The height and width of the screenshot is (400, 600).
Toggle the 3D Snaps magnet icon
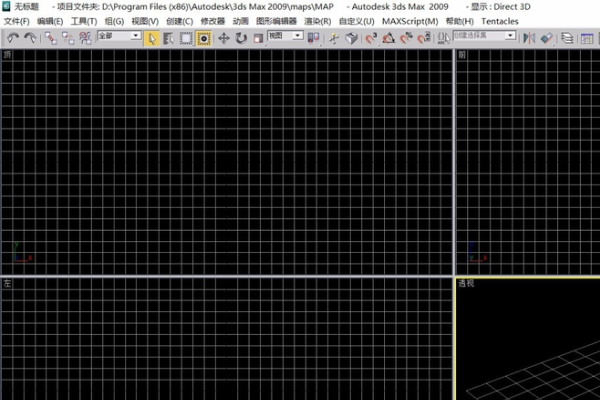coord(370,38)
